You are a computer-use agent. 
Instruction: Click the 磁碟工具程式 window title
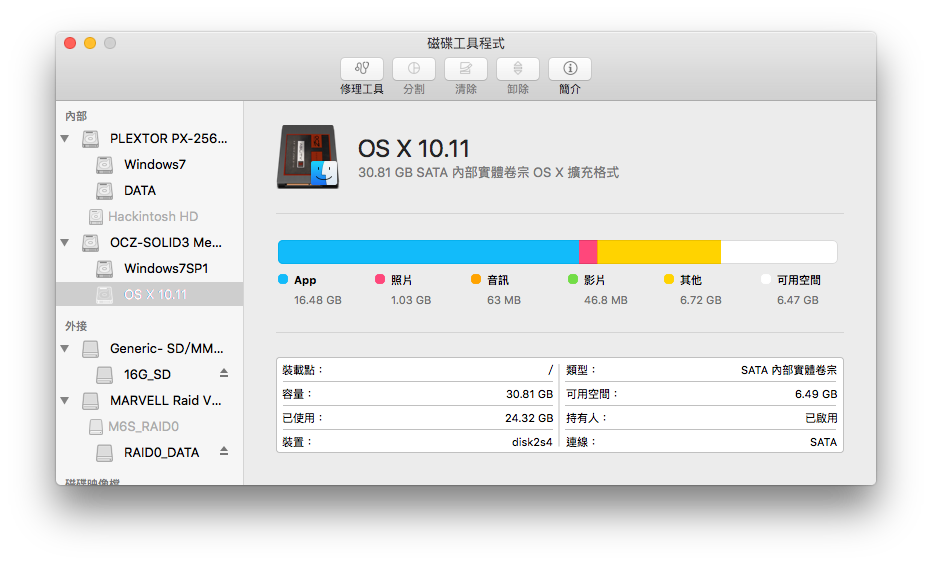point(466,43)
